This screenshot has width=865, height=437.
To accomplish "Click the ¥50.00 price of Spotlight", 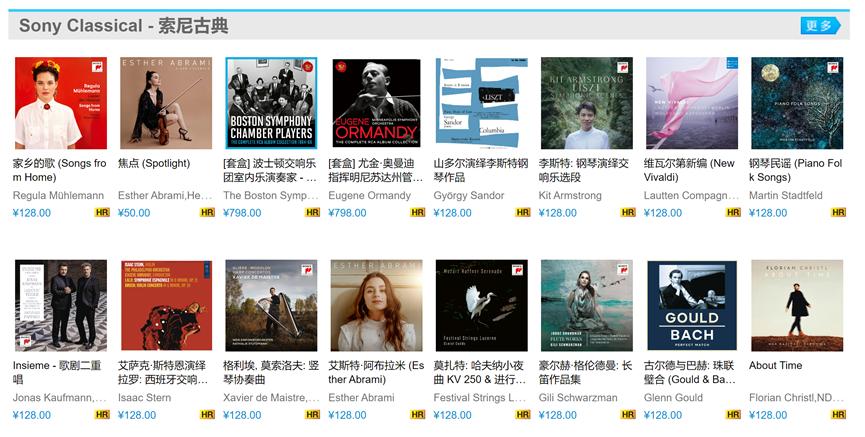I will (x=134, y=213).
